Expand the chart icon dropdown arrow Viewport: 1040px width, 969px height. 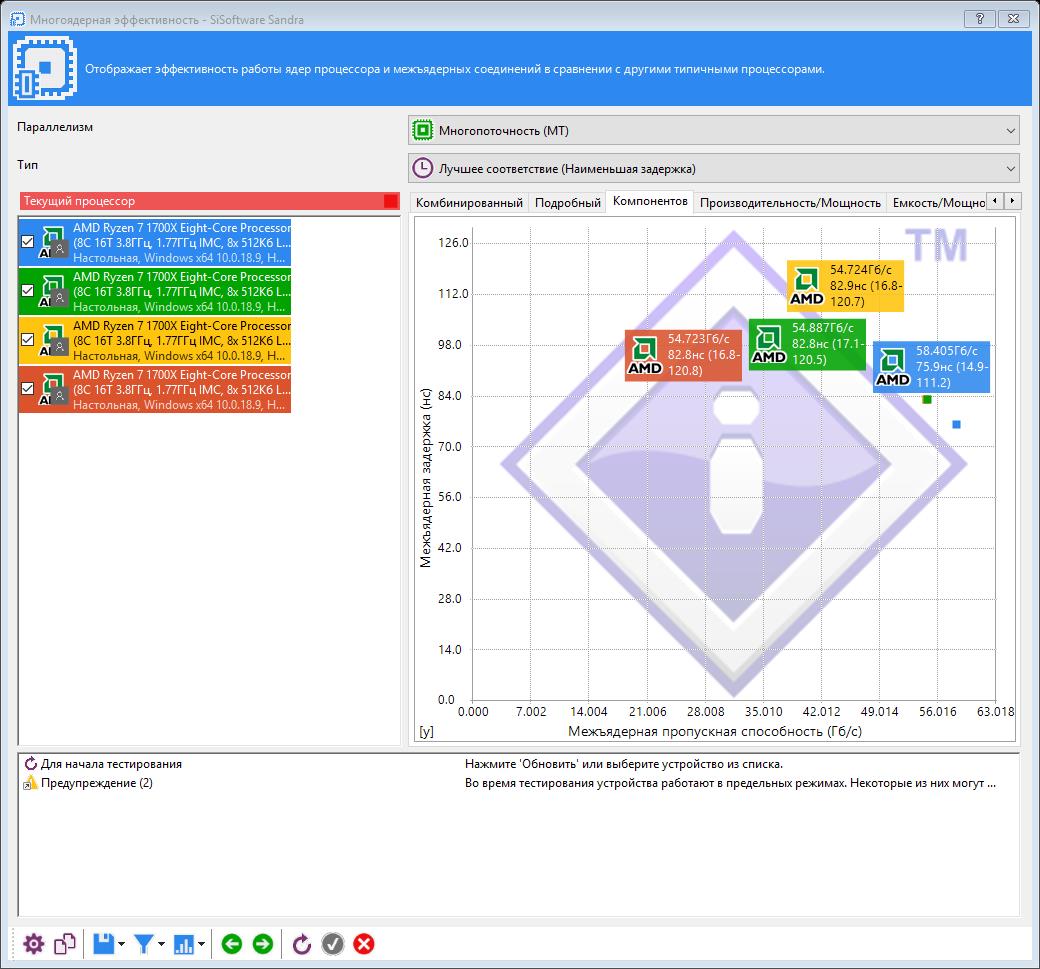(x=201, y=944)
